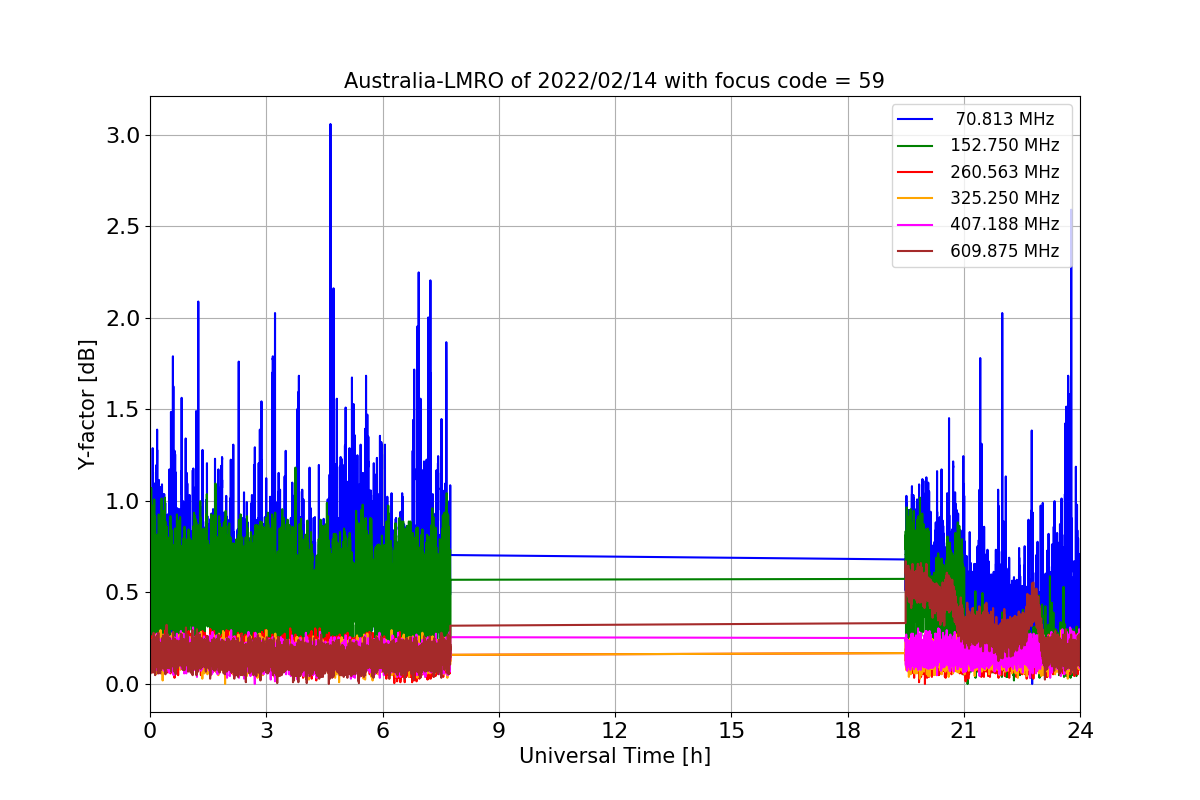Click the plot title mentioning Australia-LMRO
The width and height of the screenshot is (1200, 800).
coord(614,81)
